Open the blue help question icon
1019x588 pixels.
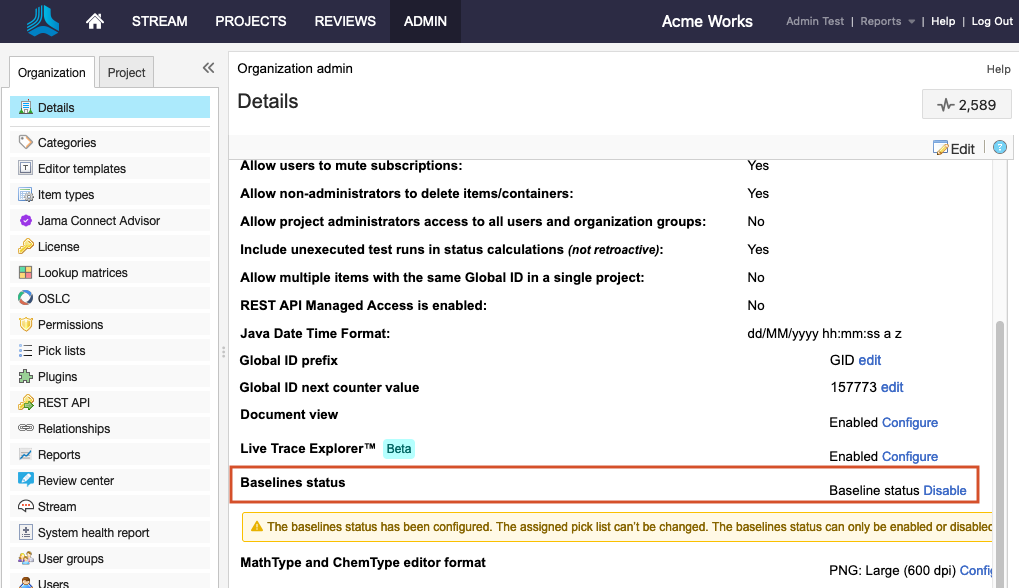pos(1000,147)
